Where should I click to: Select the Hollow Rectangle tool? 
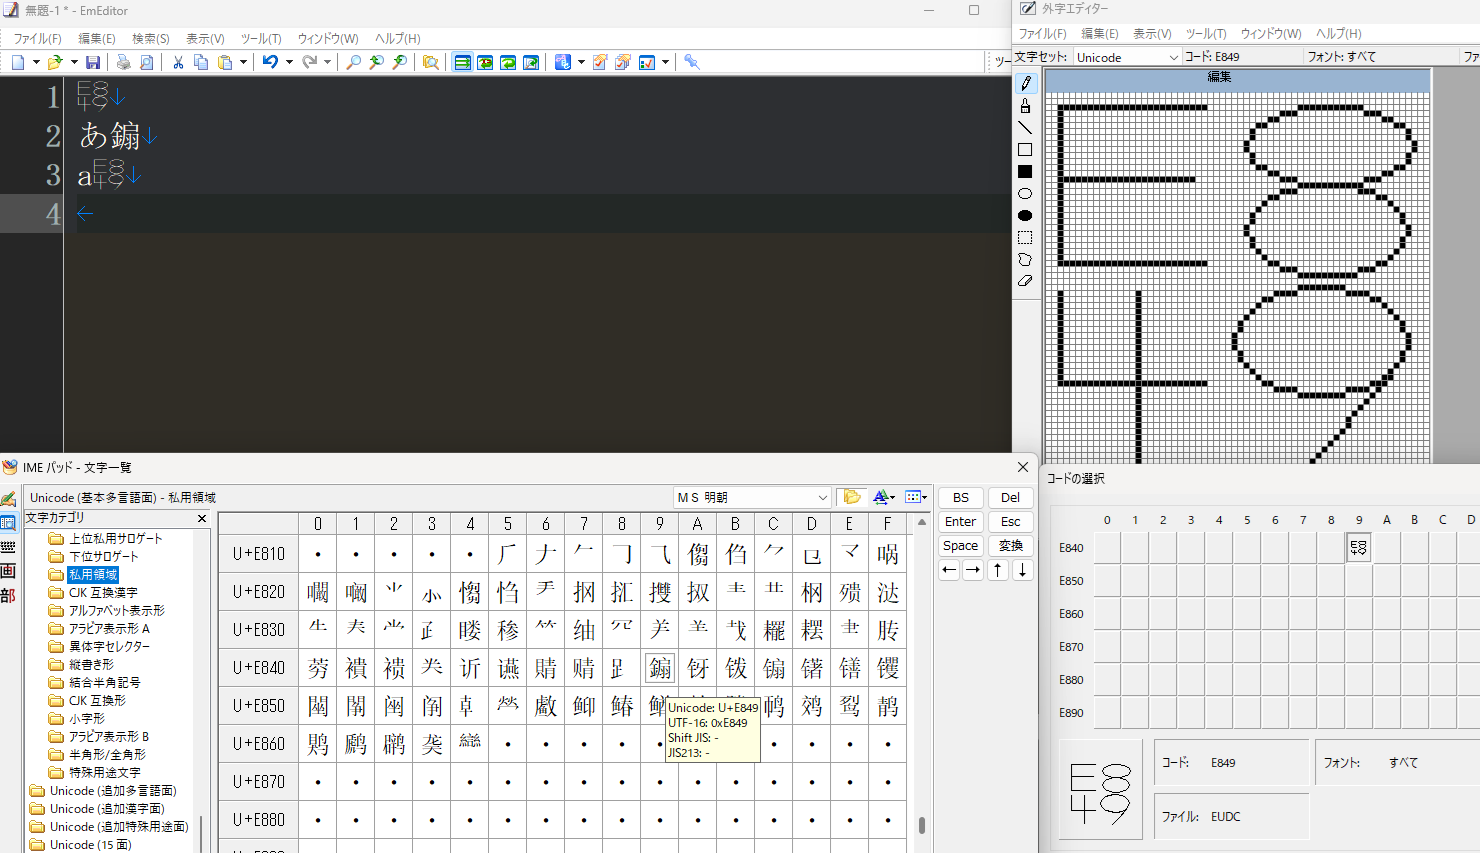1025,149
